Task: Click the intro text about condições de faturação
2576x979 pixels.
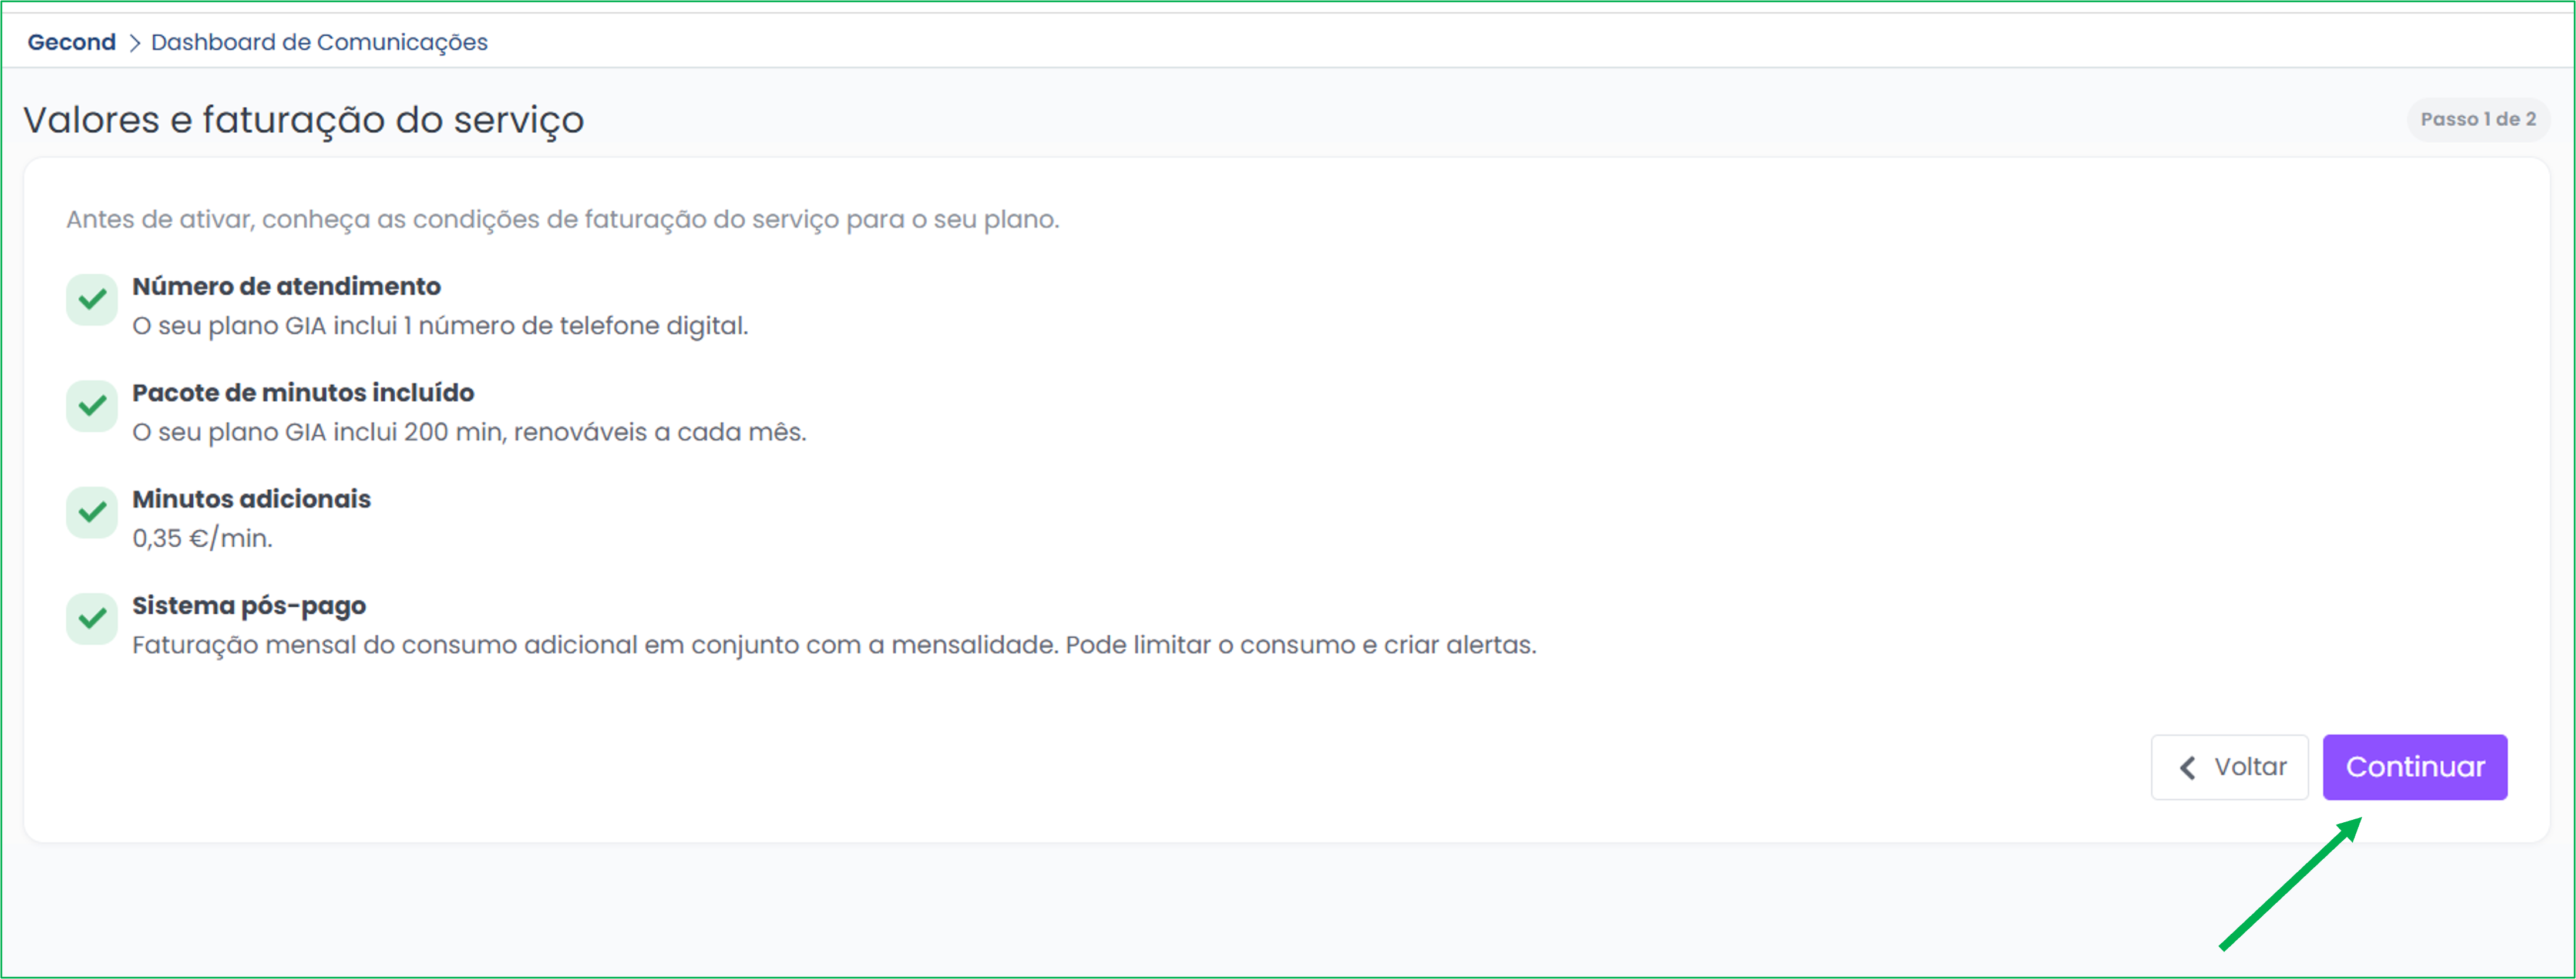Action: [562, 219]
